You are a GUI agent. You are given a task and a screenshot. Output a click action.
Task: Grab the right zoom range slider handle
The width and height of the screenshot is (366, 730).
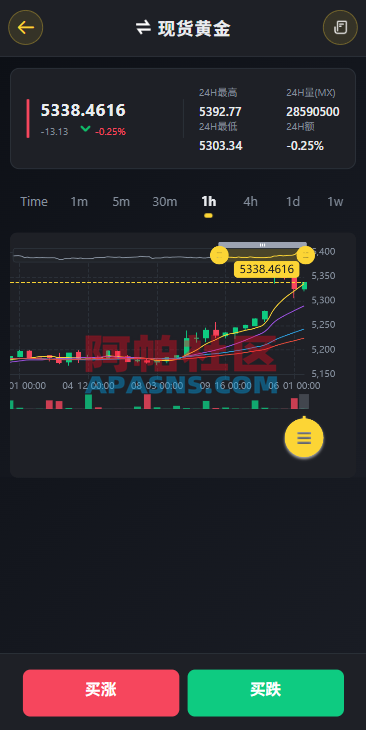(x=306, y=255)
